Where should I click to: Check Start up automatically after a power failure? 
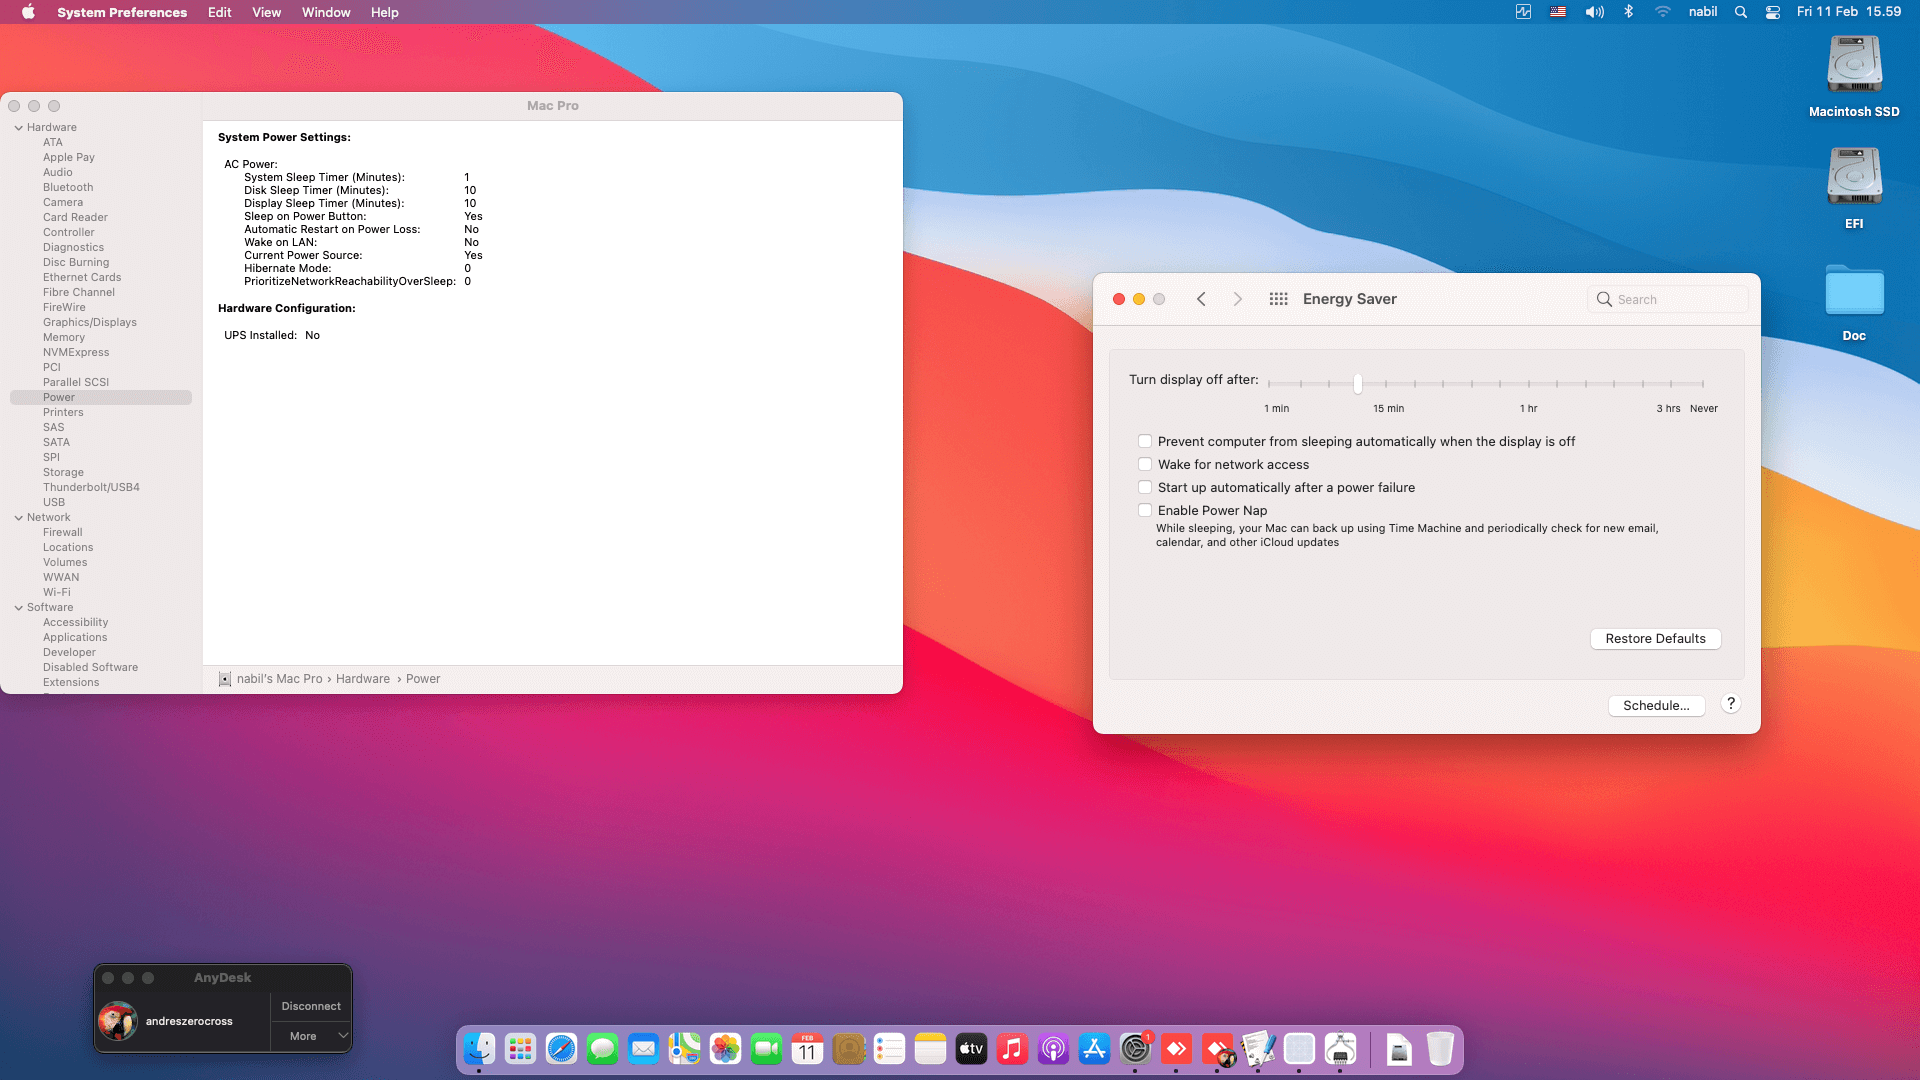coord(1145,487)
